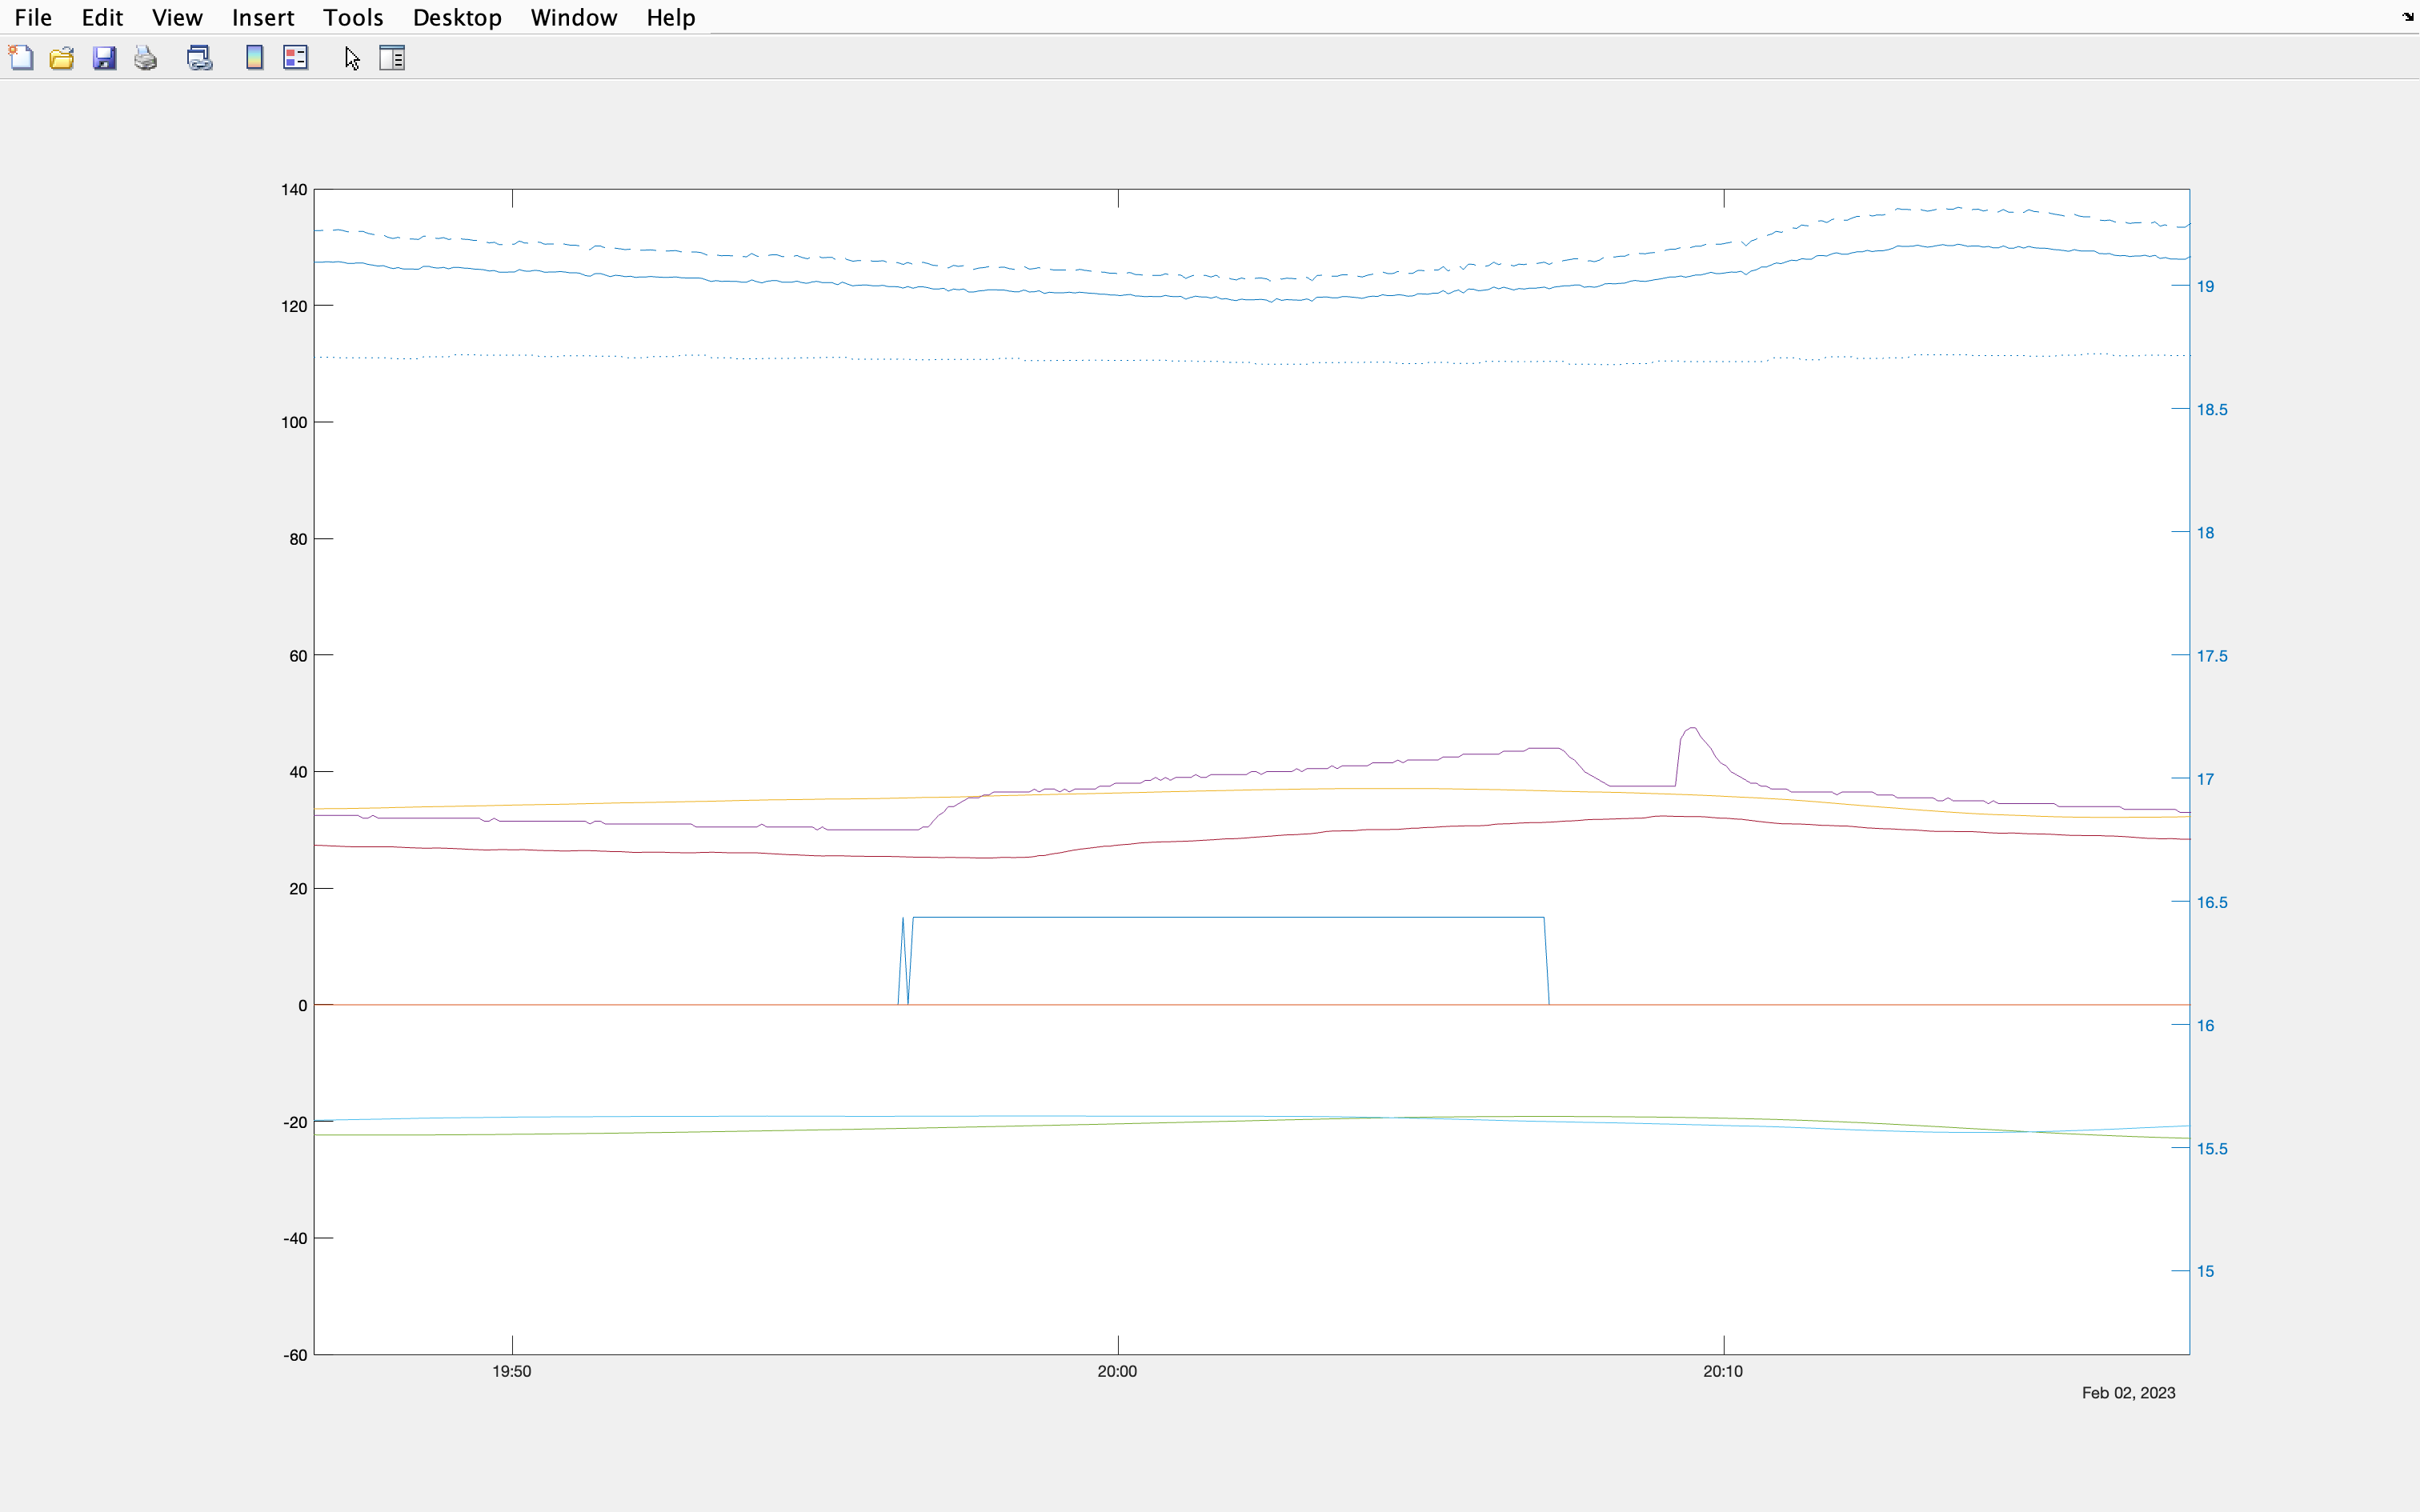Click the 60 left y-axis label
This screenshot has width=2420, height=1512.
tap(298, 656)
